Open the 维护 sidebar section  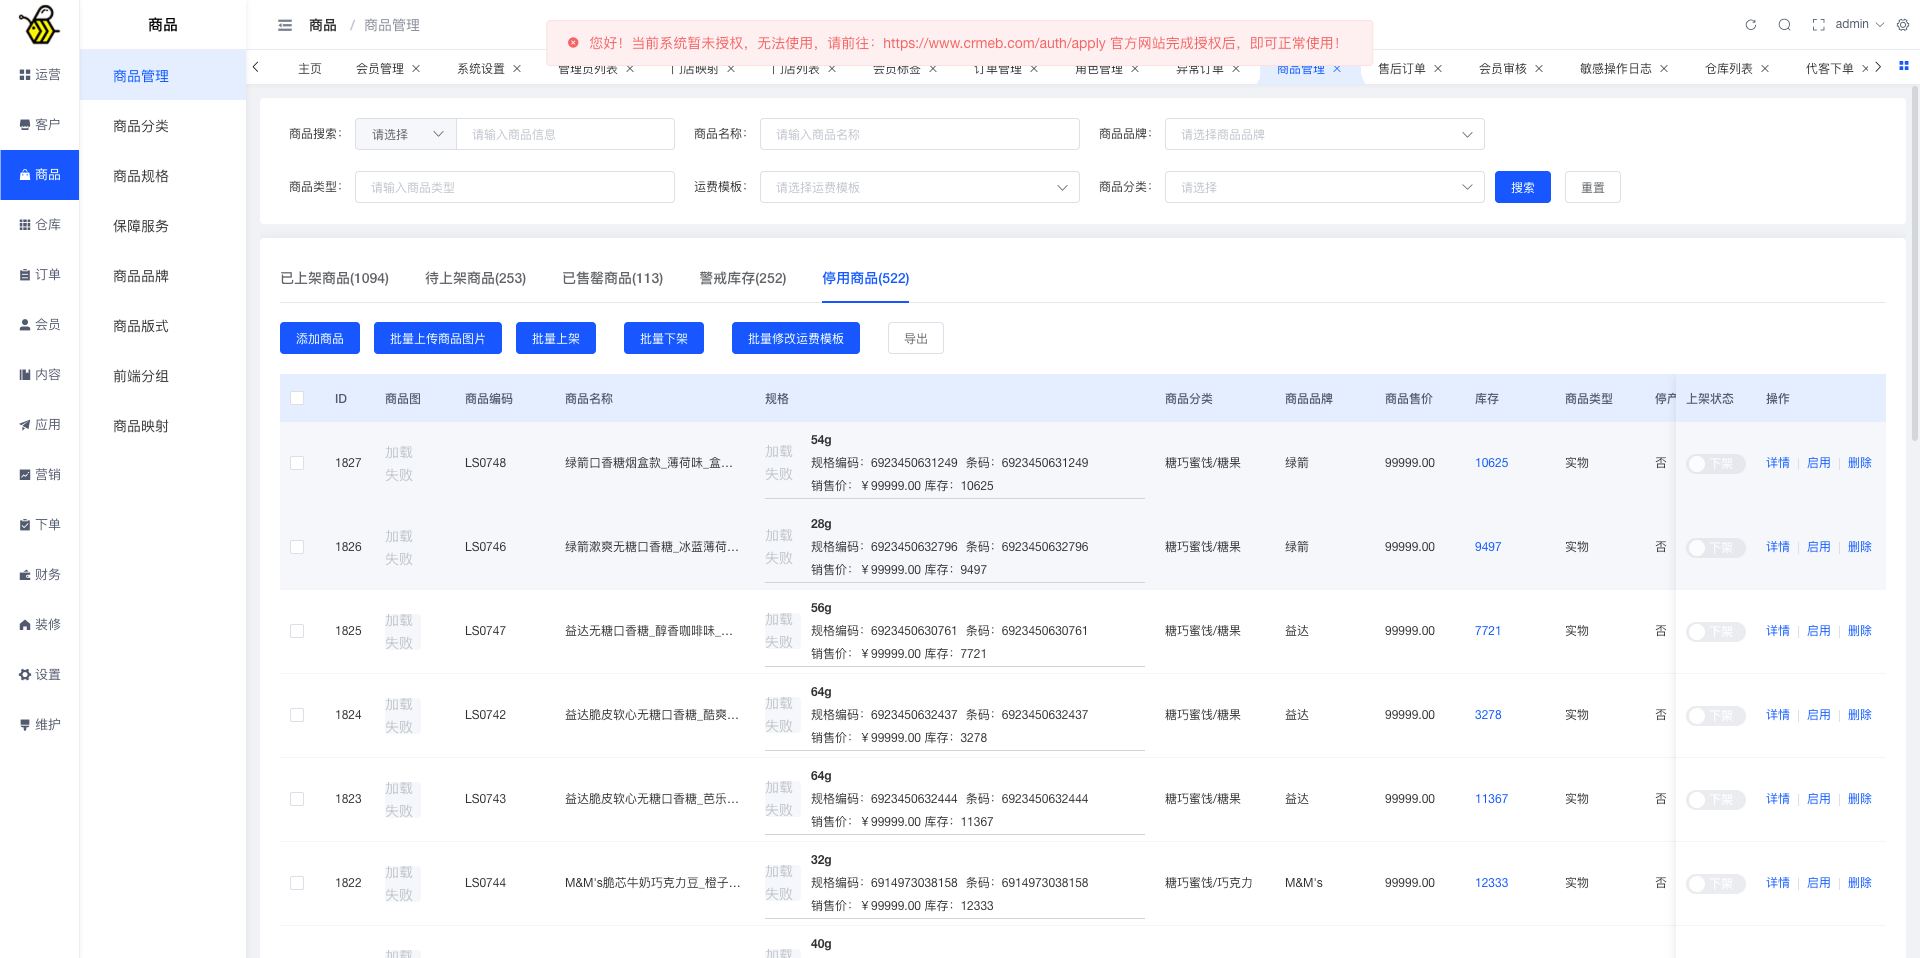click(x=40, y=725)
